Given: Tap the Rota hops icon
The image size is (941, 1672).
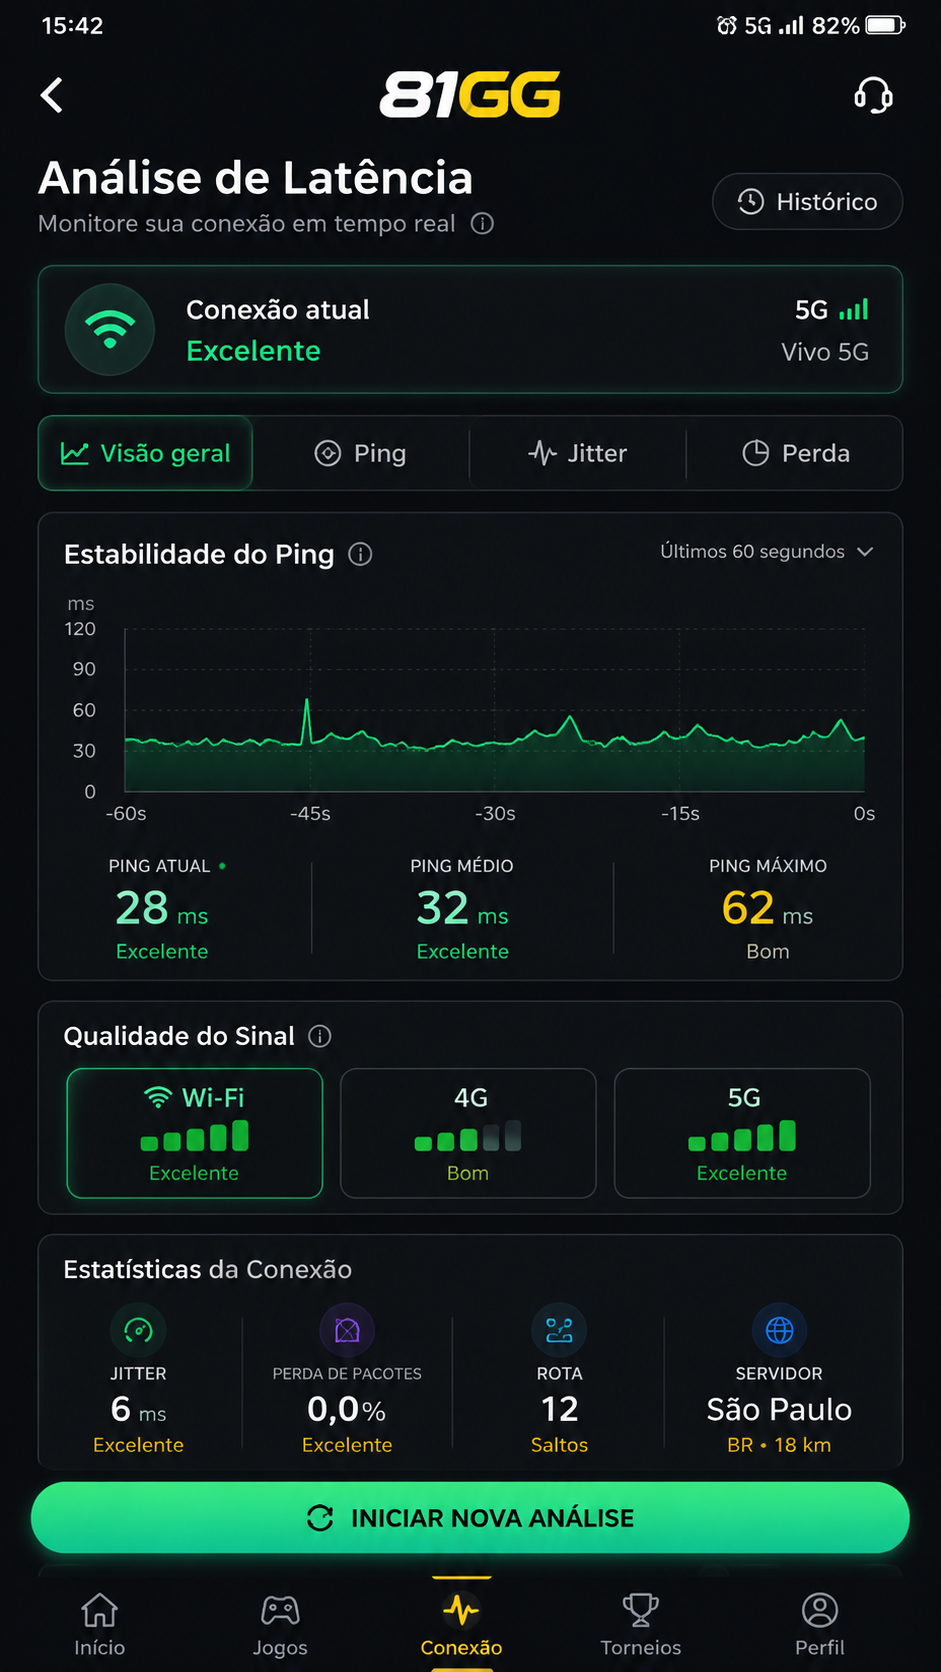Looking at the screenshot, I should click(x=559, y=1330).
